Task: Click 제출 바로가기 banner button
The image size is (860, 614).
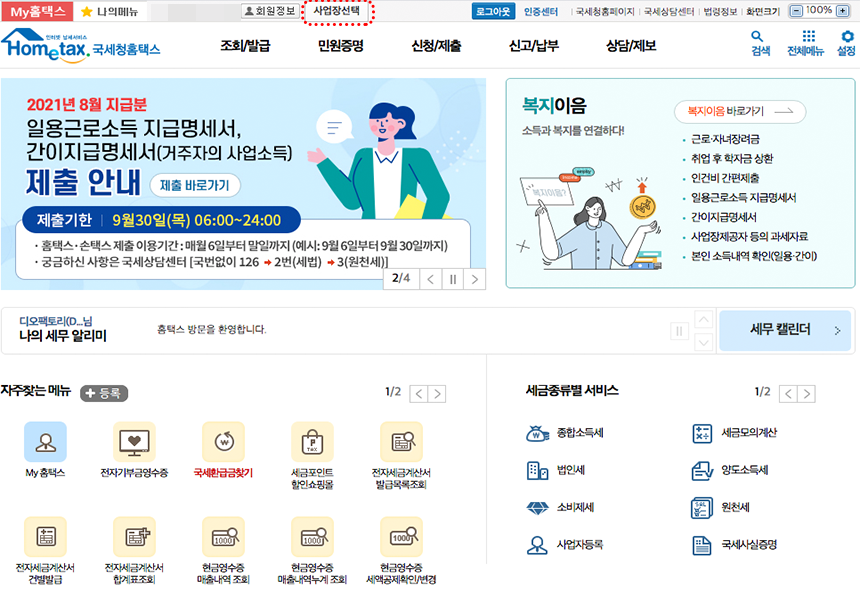Action: click(195, 185)
